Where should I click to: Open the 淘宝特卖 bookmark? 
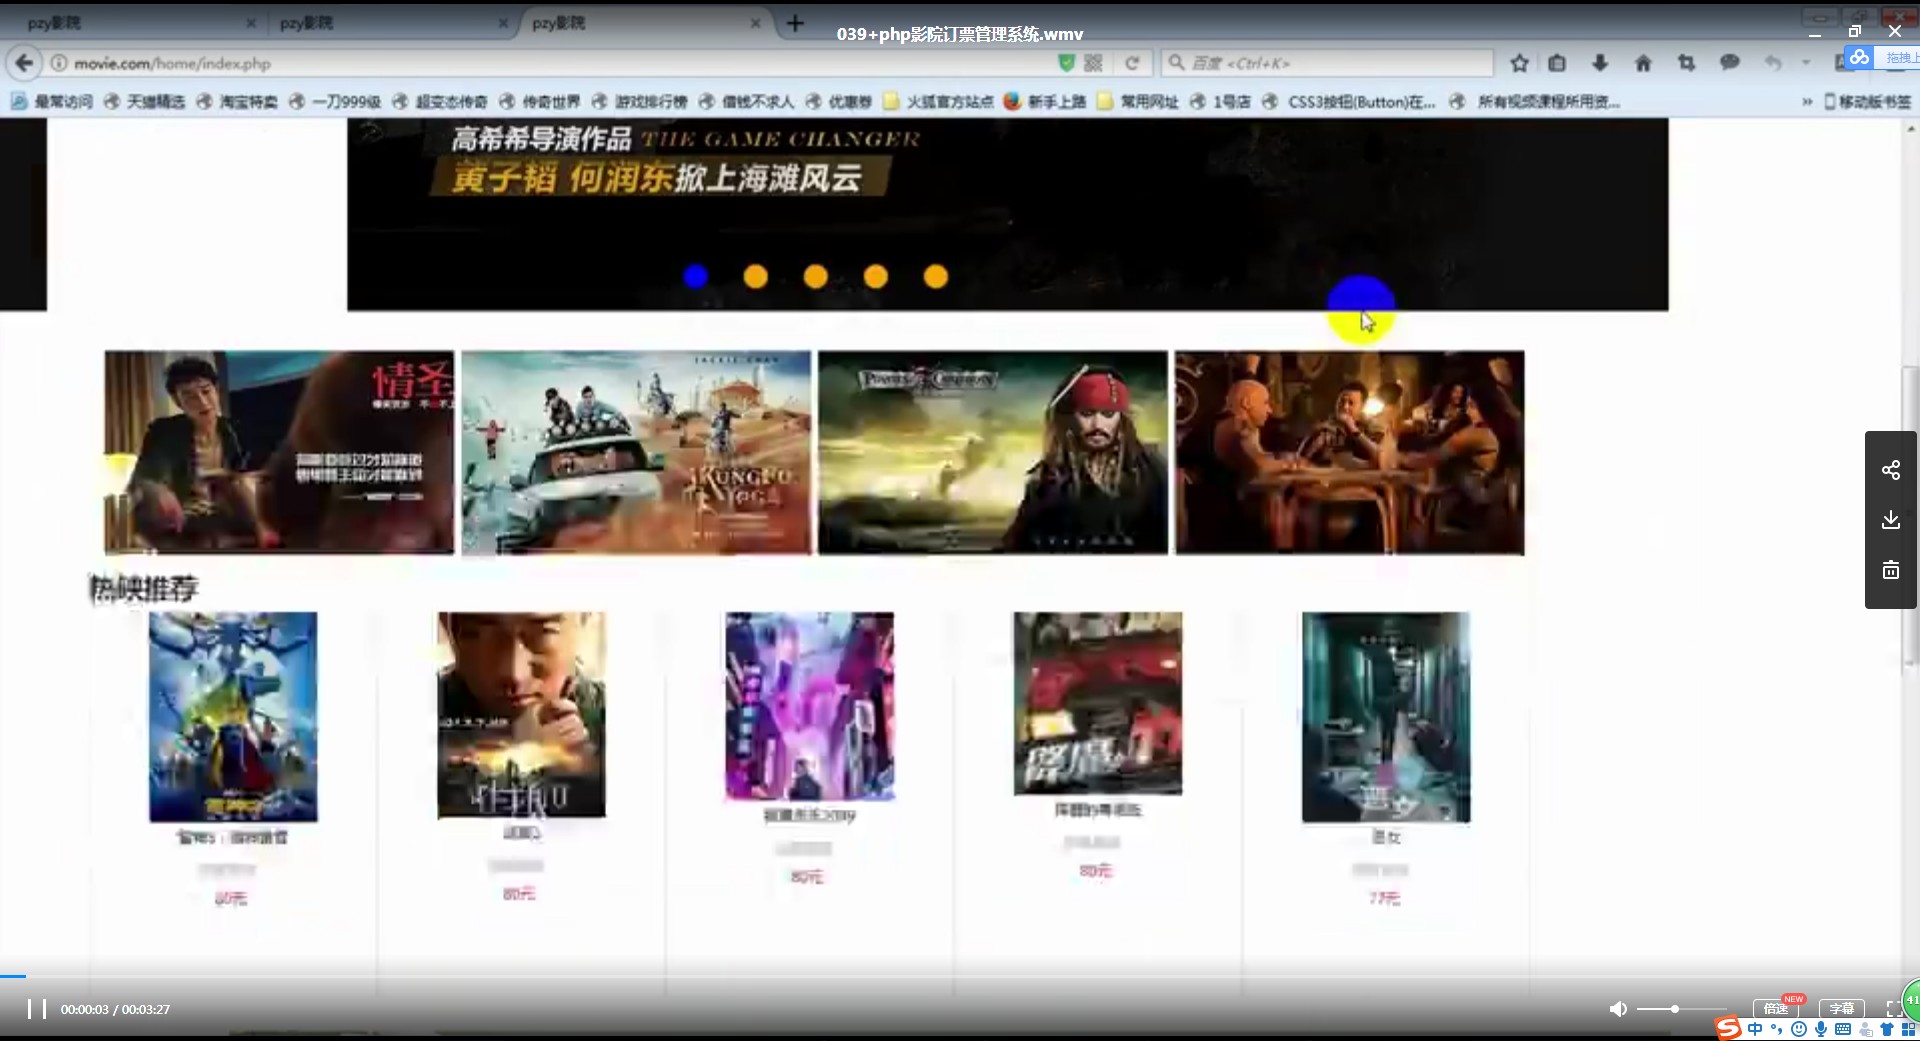tap(237, 101)
